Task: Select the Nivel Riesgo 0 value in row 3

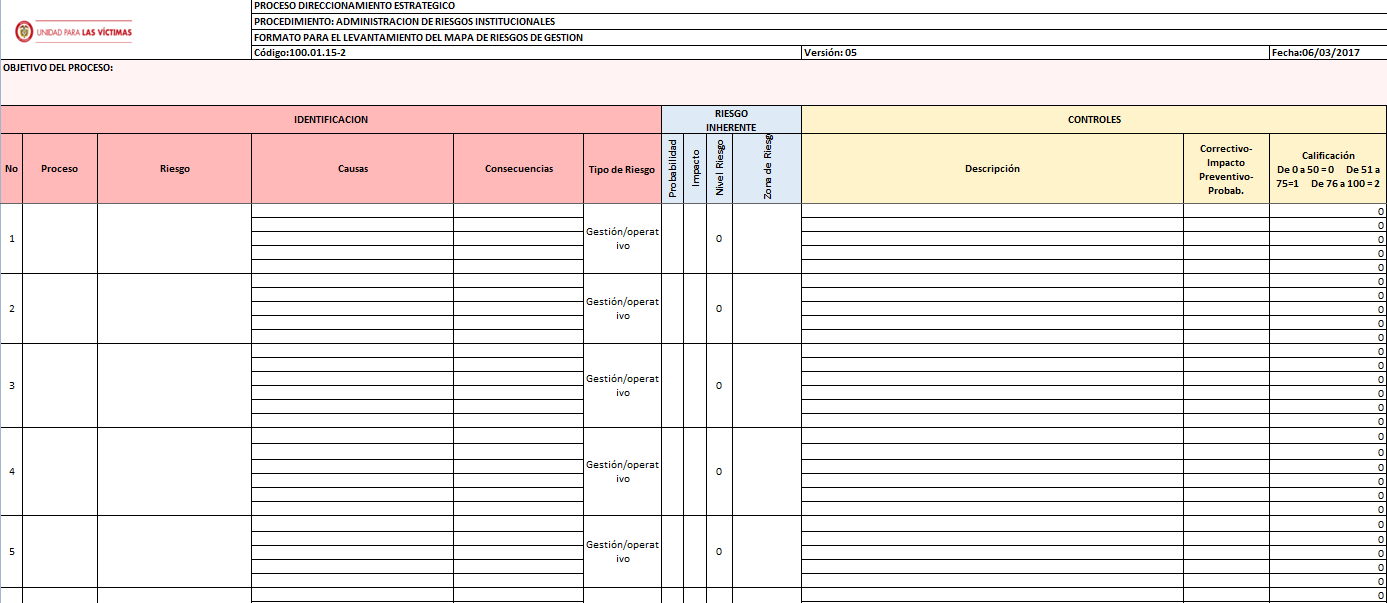Action: (719, 386)
